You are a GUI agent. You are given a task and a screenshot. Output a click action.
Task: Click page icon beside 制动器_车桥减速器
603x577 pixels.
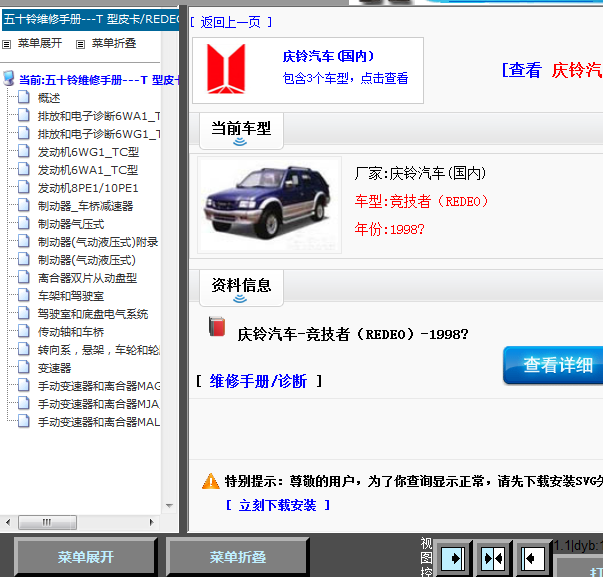click(24, 205)
